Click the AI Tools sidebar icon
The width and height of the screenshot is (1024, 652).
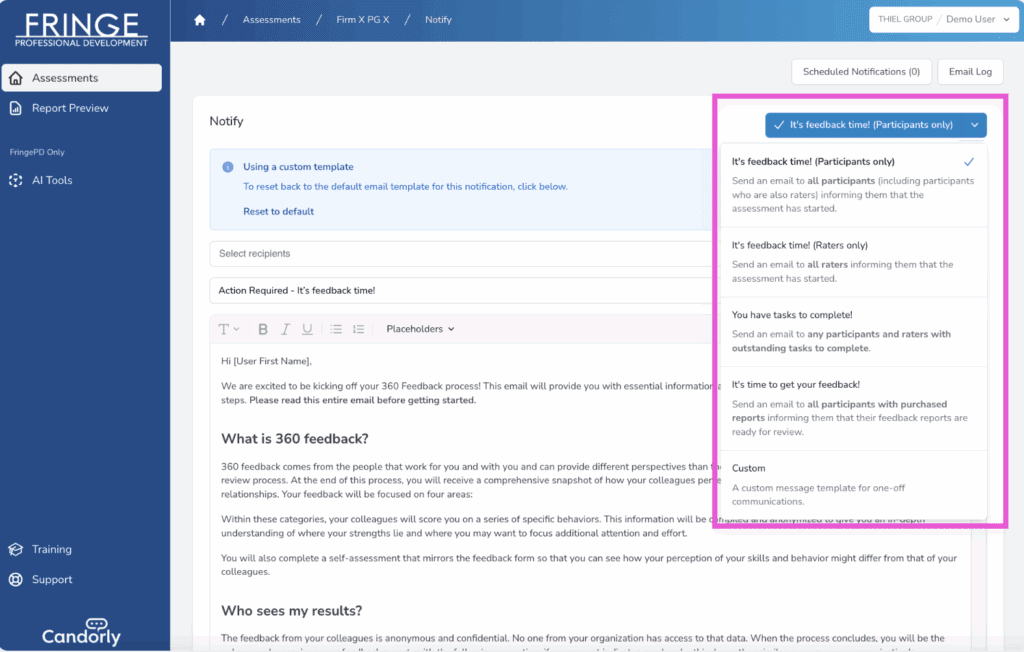point(16,181)
